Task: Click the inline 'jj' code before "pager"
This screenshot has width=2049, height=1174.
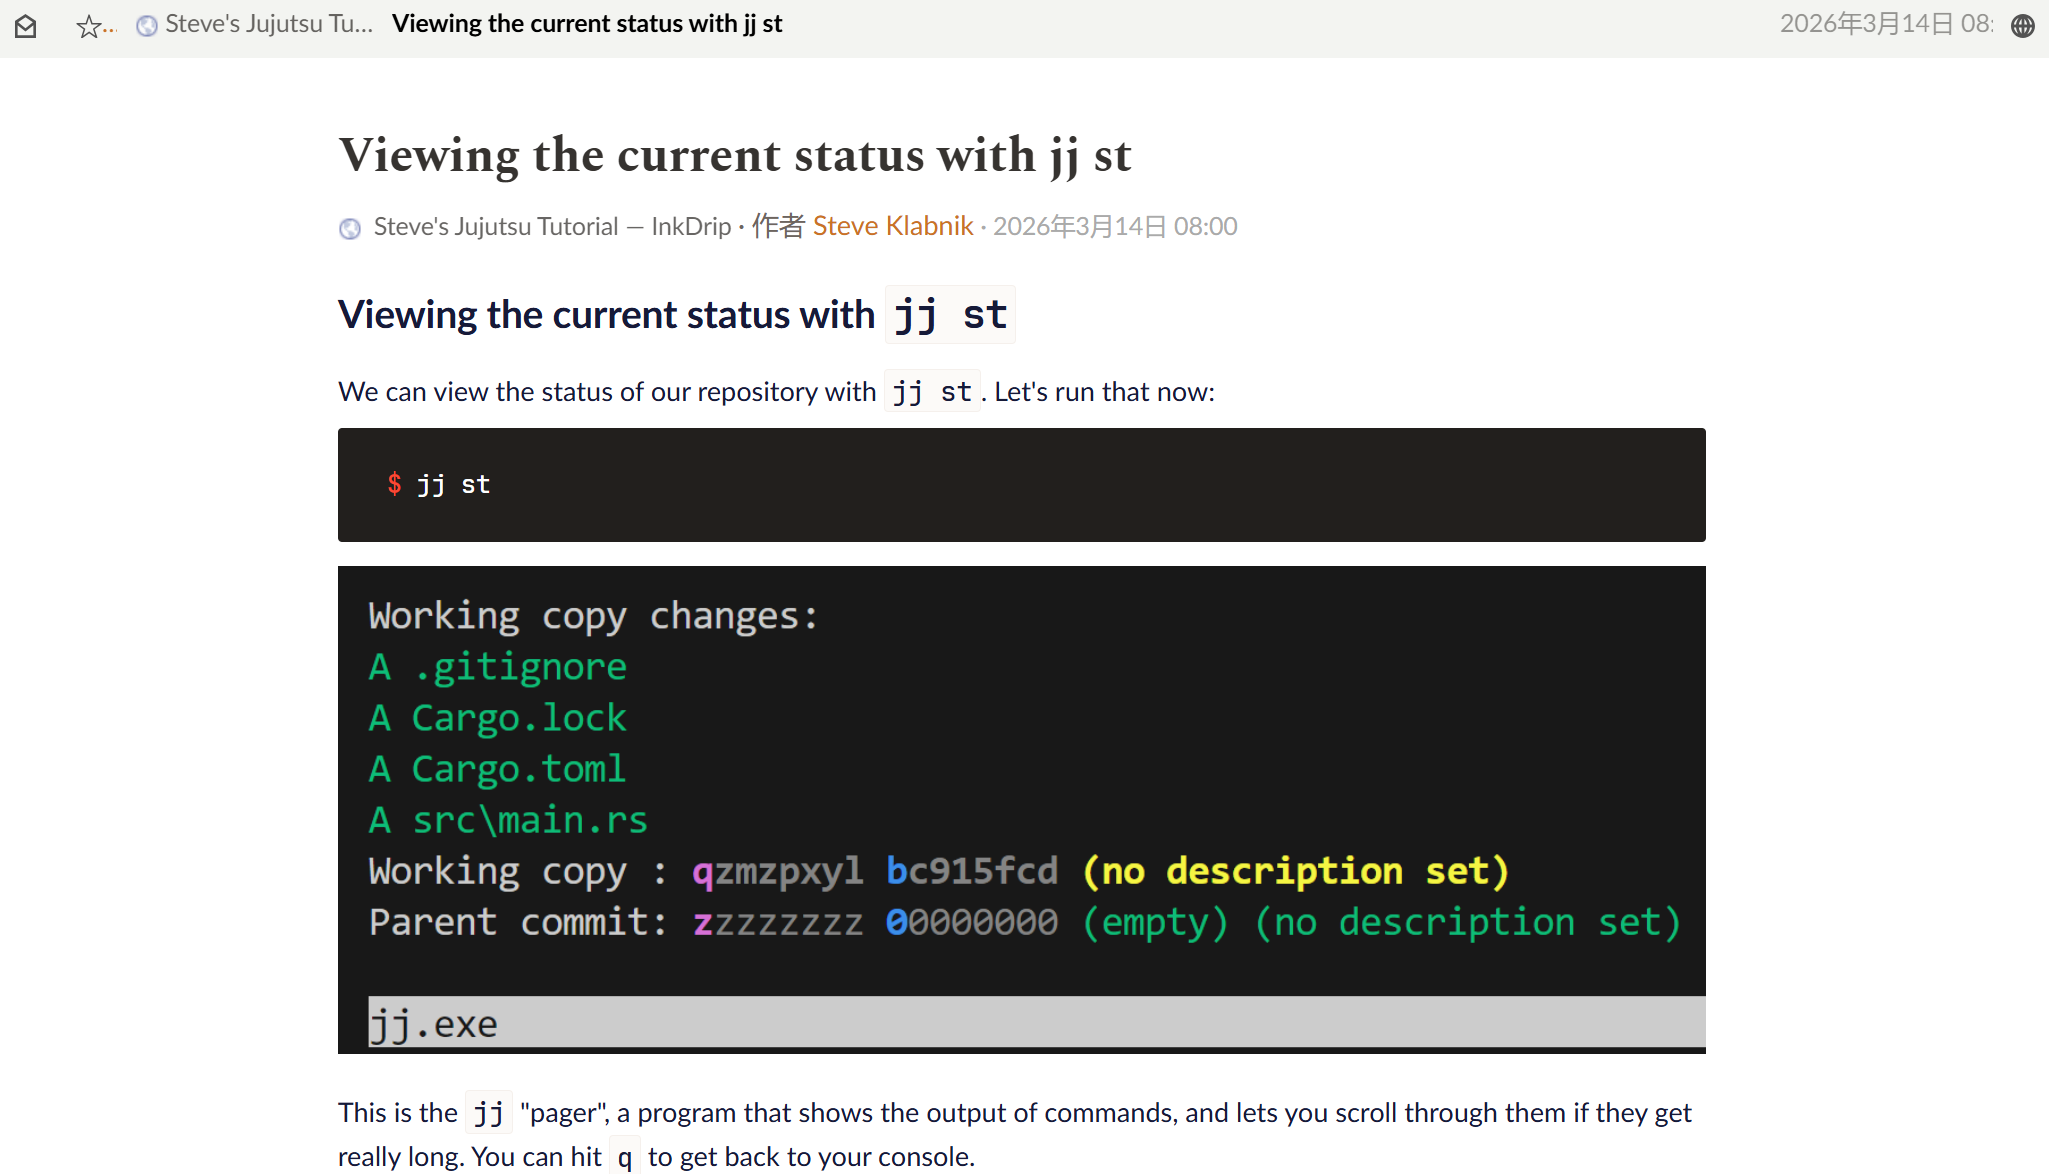Action: [488, 1113]
